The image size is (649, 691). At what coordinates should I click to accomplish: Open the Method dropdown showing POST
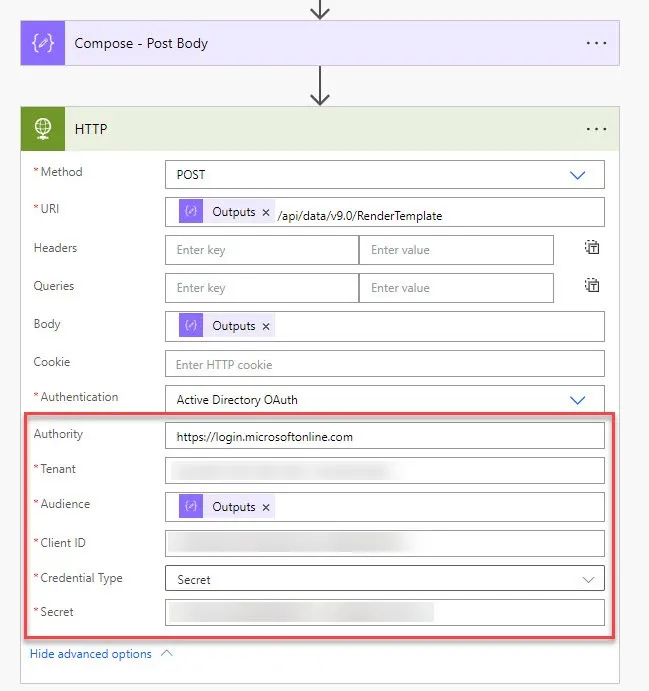pos(385,175)
